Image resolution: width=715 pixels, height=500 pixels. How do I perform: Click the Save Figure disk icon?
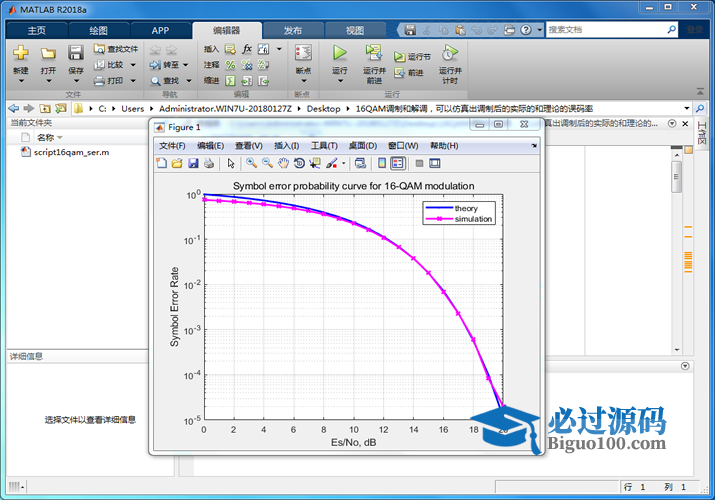(193, 163)
